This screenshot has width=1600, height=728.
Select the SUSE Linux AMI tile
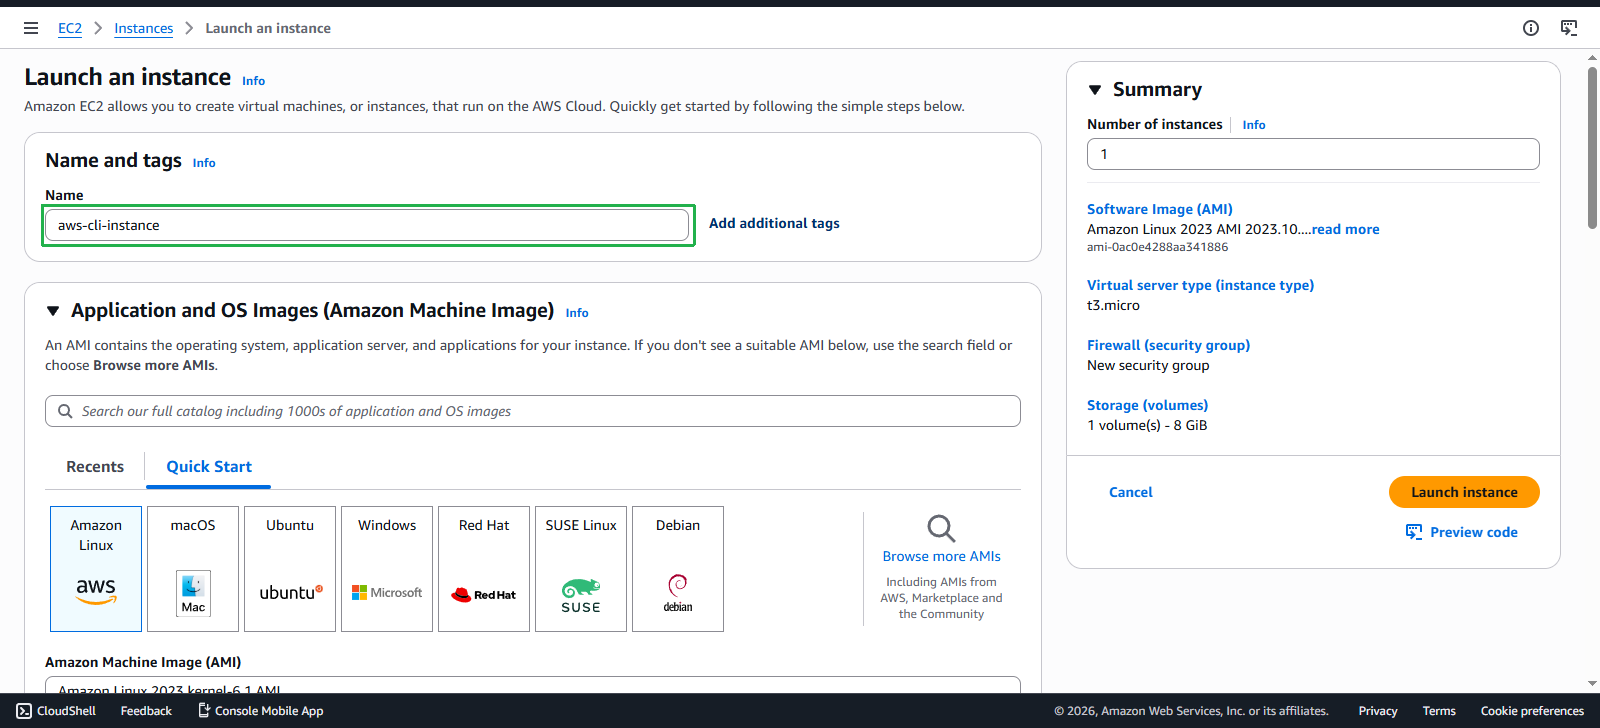[x=581, y=569]
